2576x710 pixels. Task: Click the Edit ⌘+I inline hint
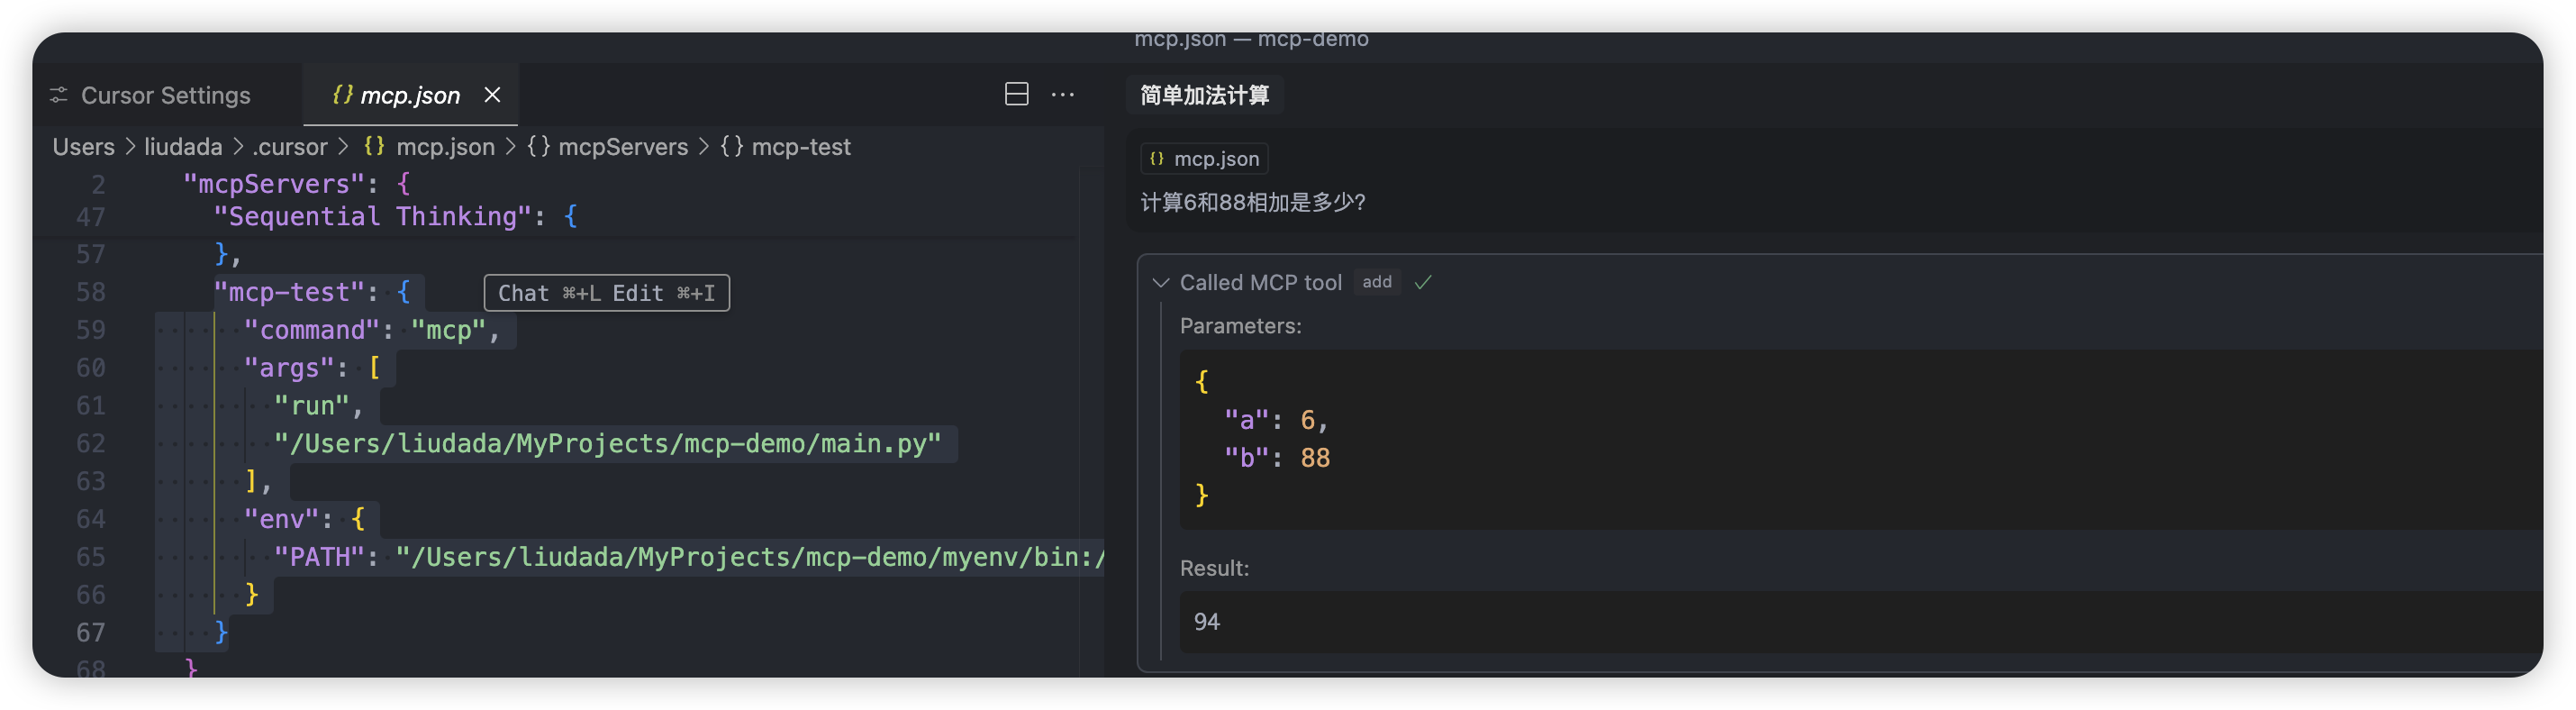tap(664, 293)
